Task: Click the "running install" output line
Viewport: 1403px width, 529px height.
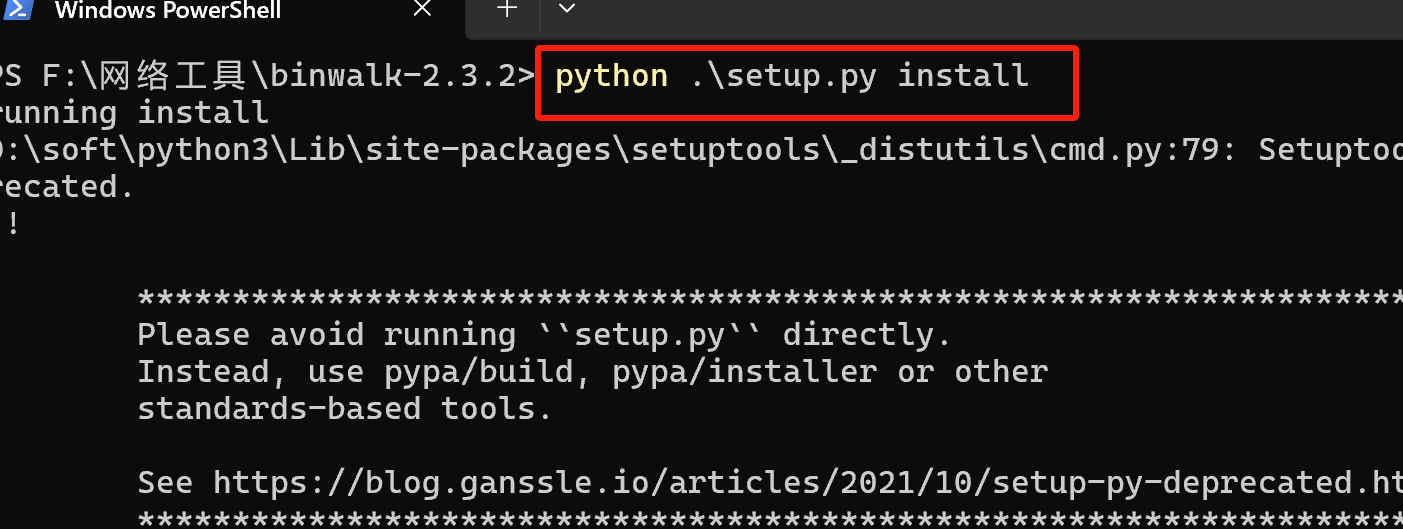Action: point(134,113)
